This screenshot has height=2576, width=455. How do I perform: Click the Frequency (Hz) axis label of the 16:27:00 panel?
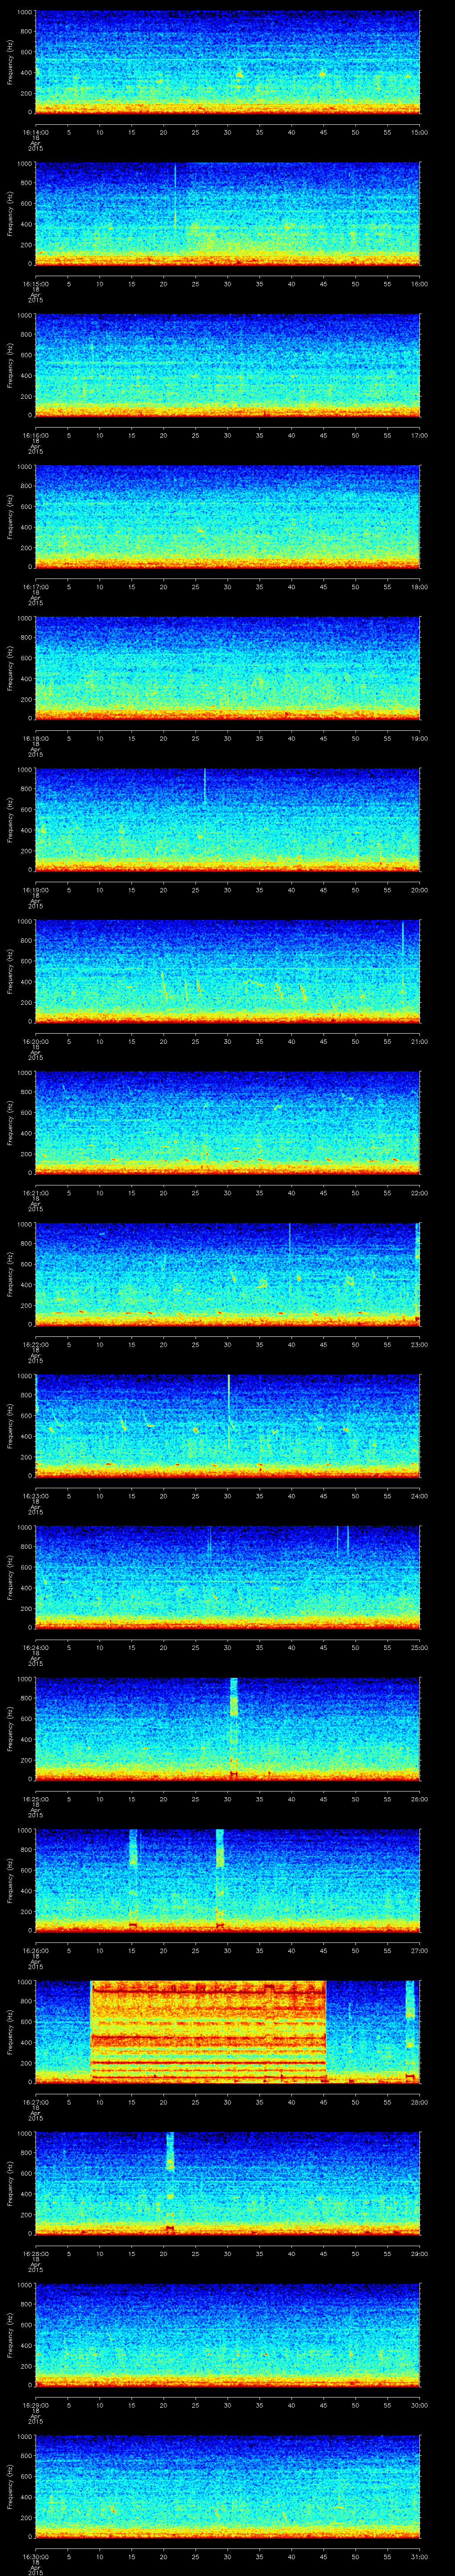[11, 2032]
